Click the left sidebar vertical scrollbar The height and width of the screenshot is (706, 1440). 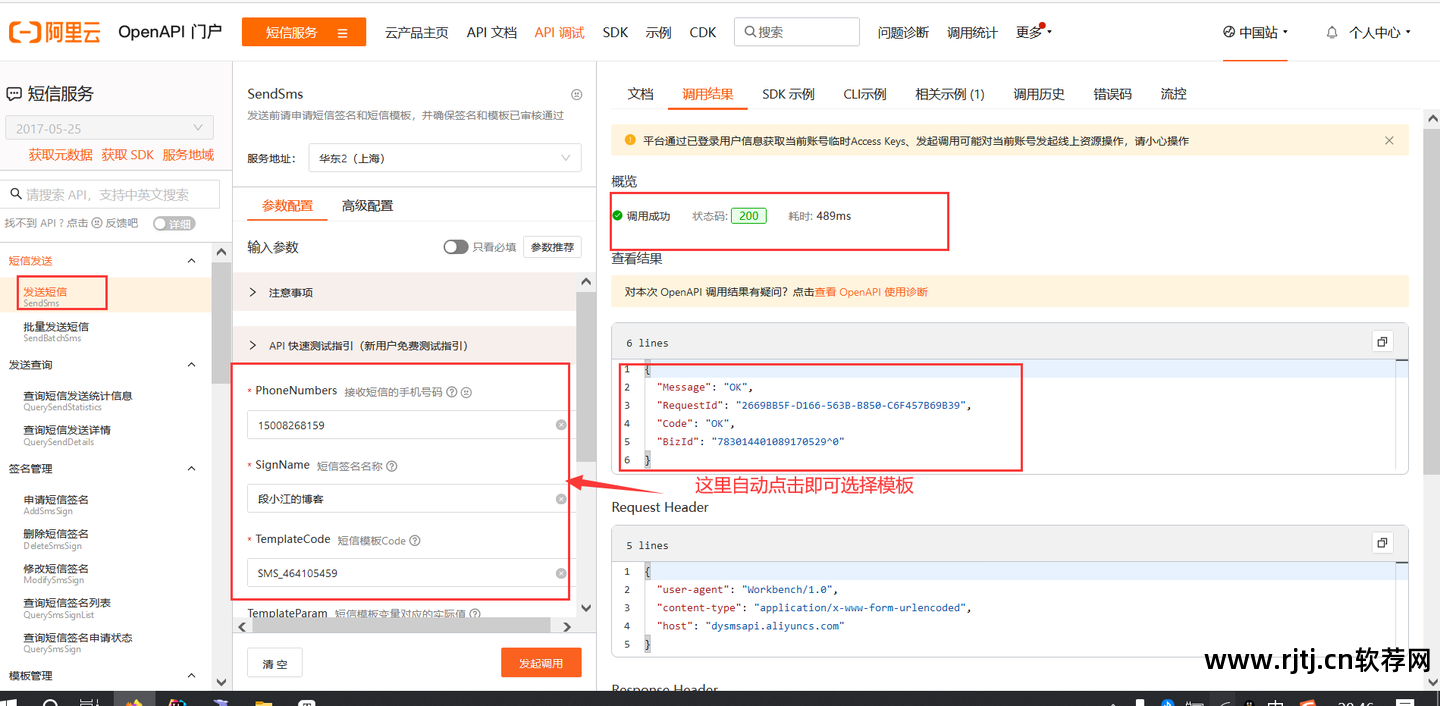click(221, 322)
